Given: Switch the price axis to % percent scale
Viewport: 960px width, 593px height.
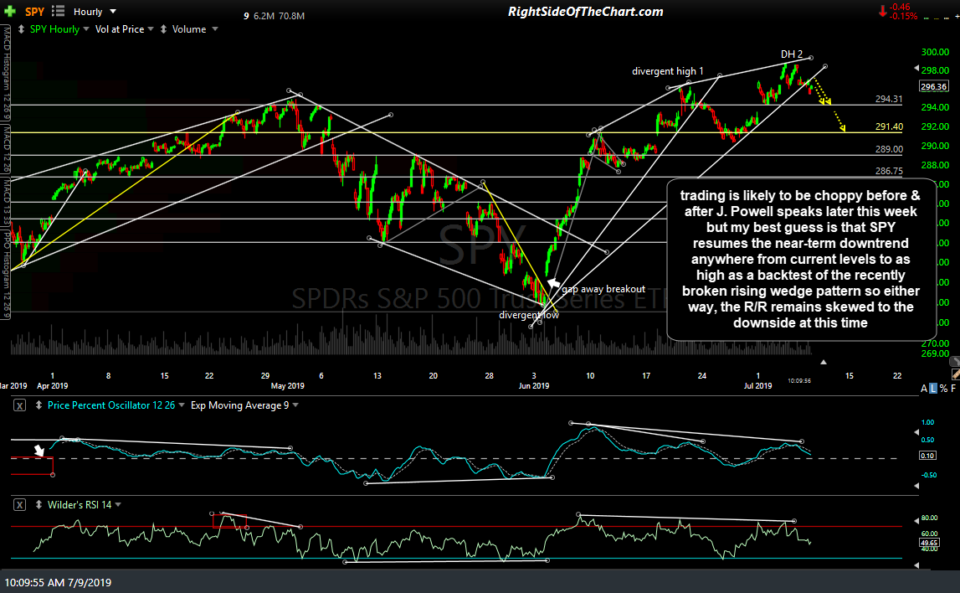Looking at the screenshot, I should tap(942, 388).
